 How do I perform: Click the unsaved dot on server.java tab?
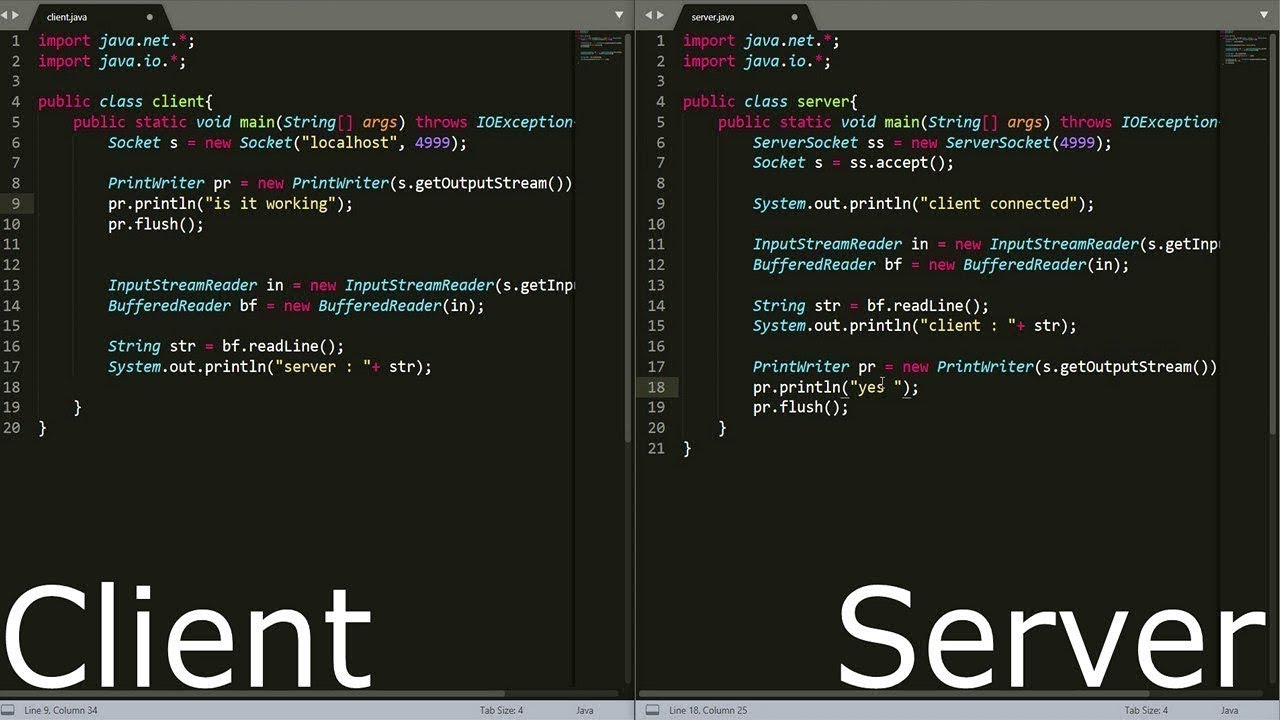coord(795,17)
